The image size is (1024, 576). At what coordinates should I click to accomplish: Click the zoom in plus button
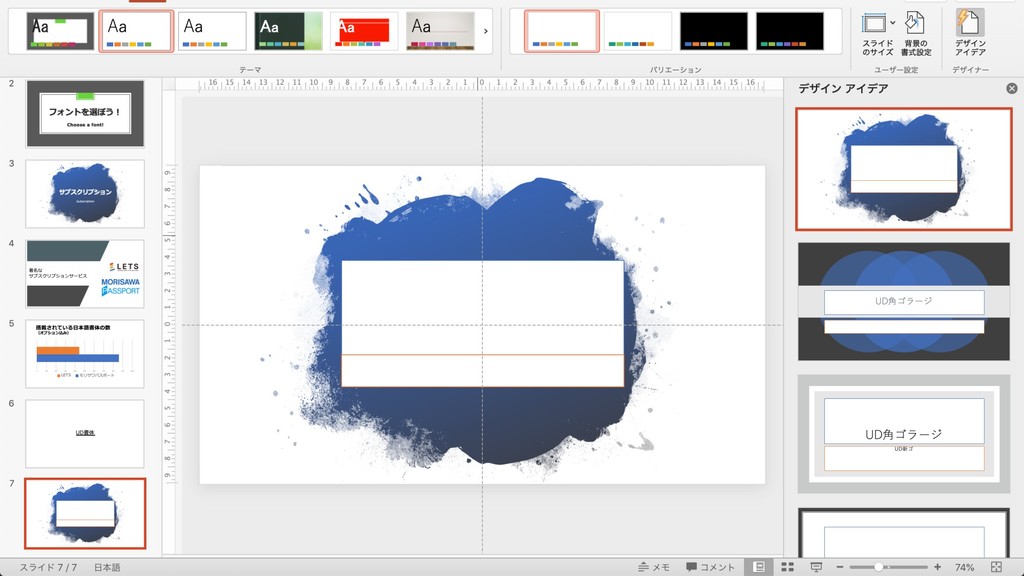(937, 567)
